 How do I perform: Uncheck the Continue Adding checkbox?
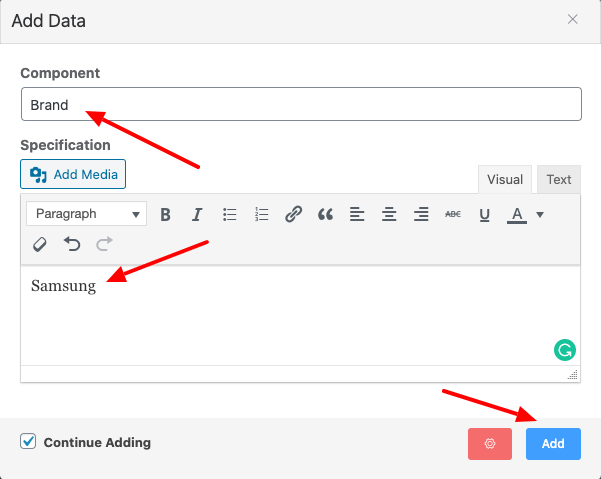(x=29, y=442)
